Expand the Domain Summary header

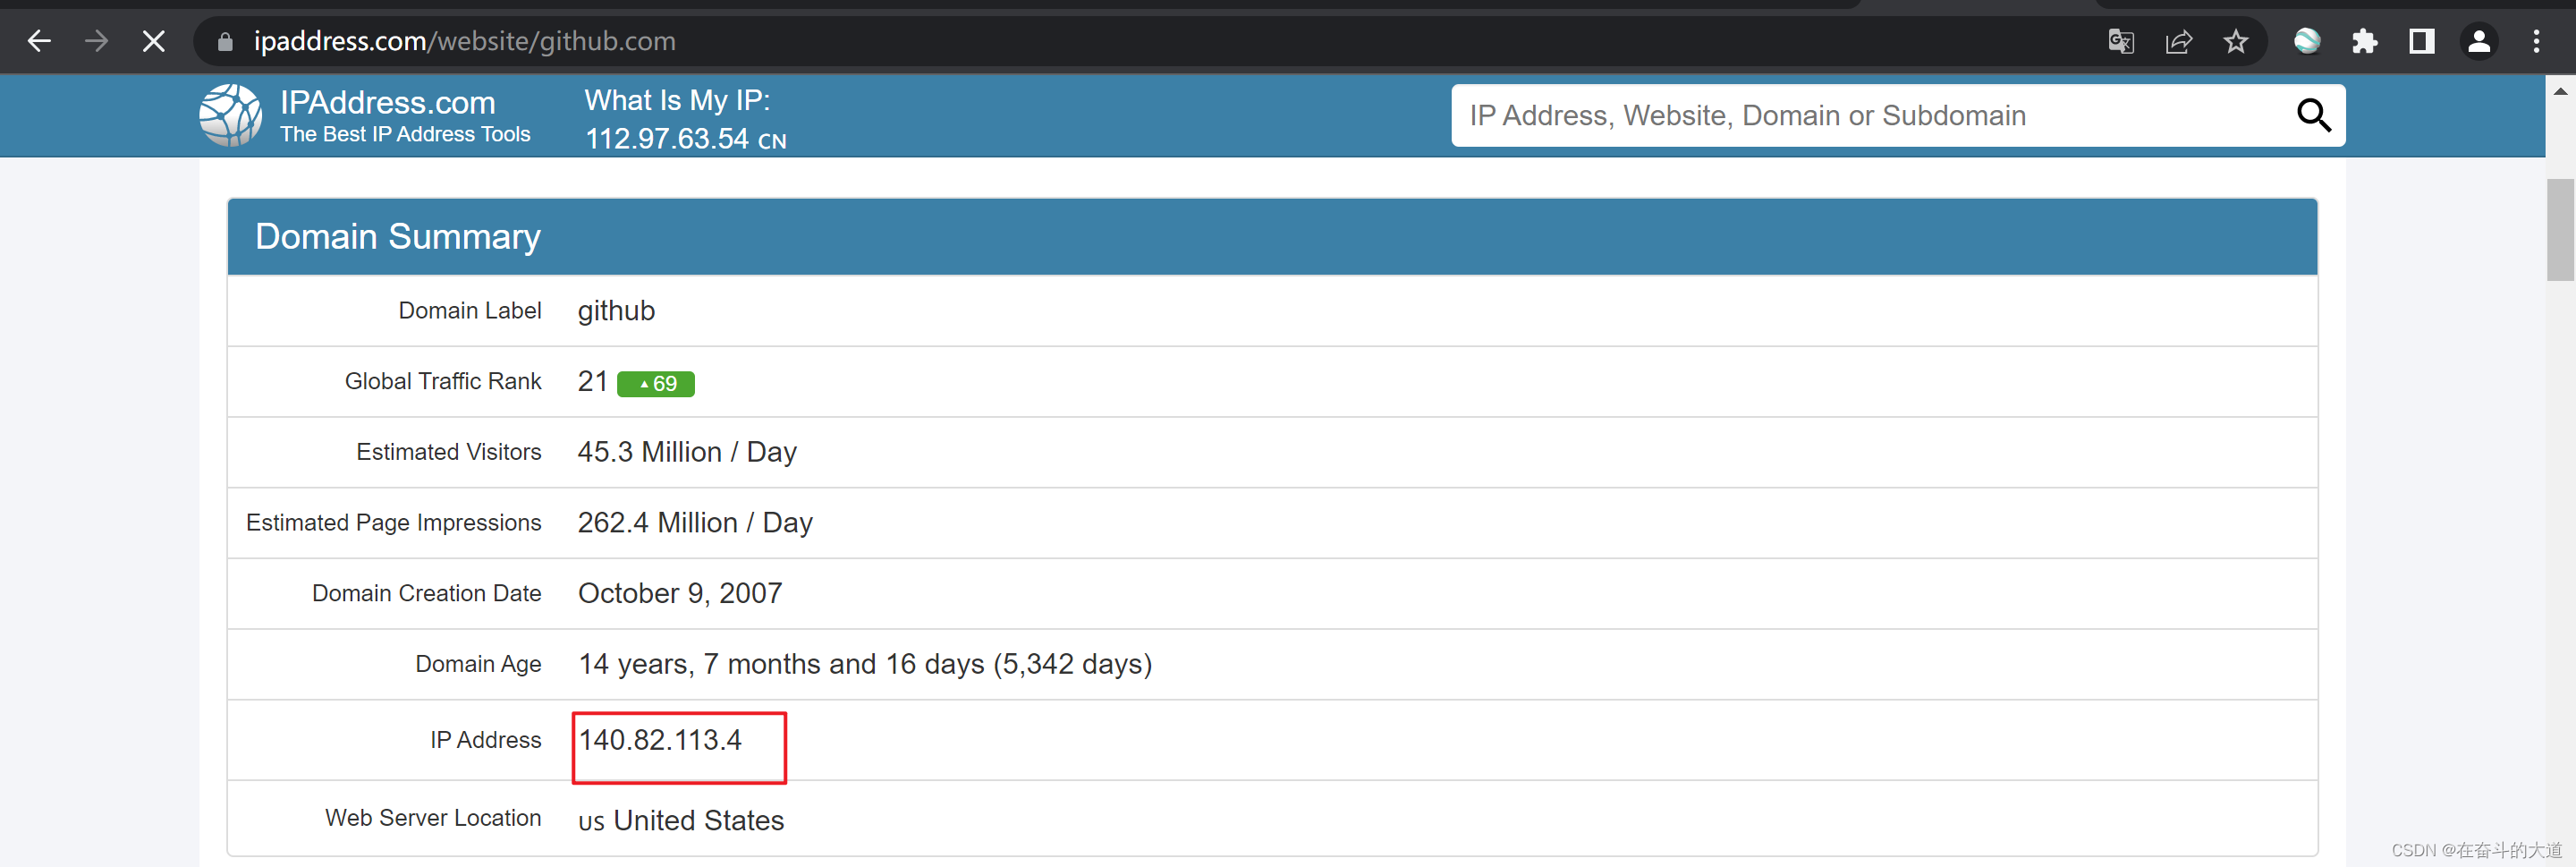pos(397,236)
